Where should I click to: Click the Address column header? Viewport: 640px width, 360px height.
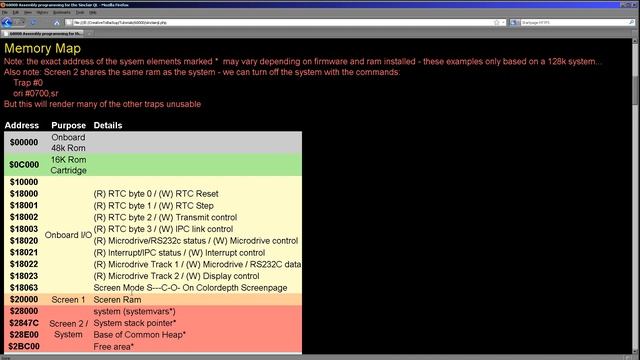pyautogui.click(x=22, y=125)
